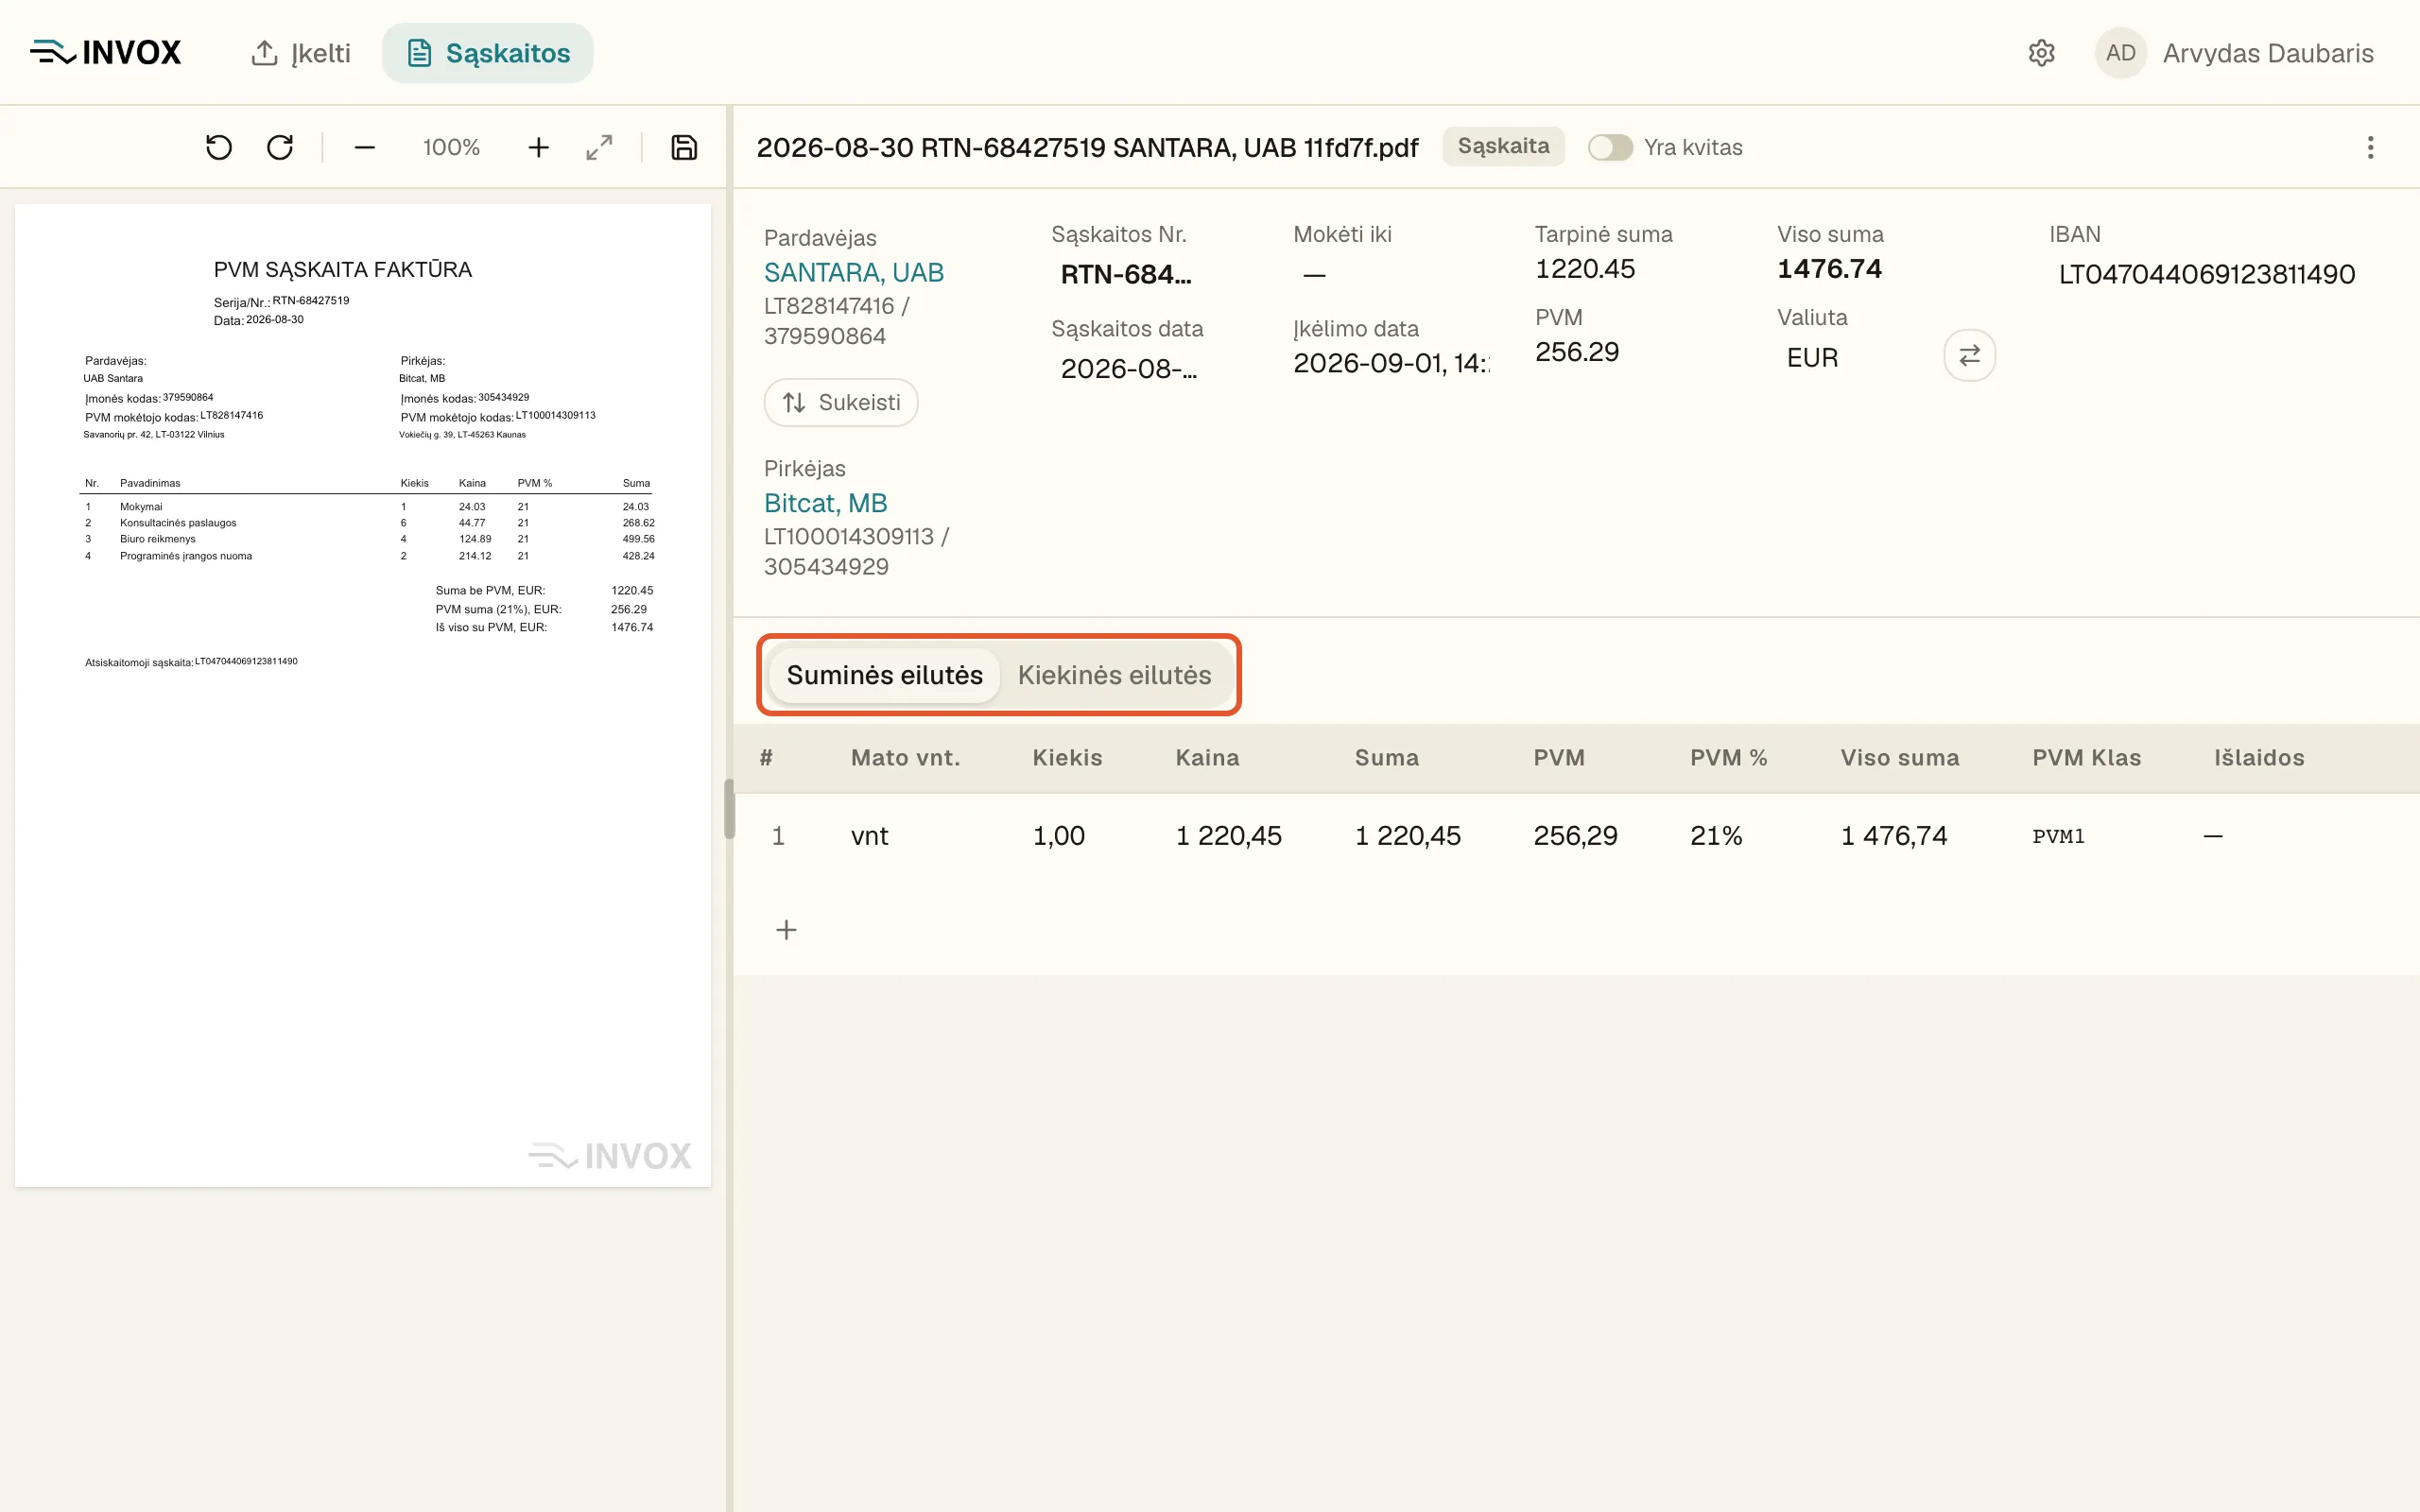Rotate document counterclockwise

click(218, 148)
